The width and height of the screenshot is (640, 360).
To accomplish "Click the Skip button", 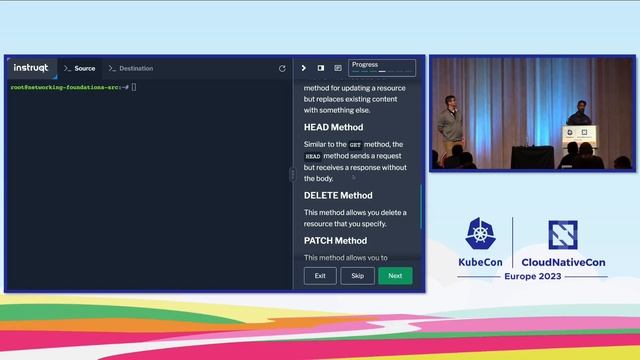I will pos(358,276).
